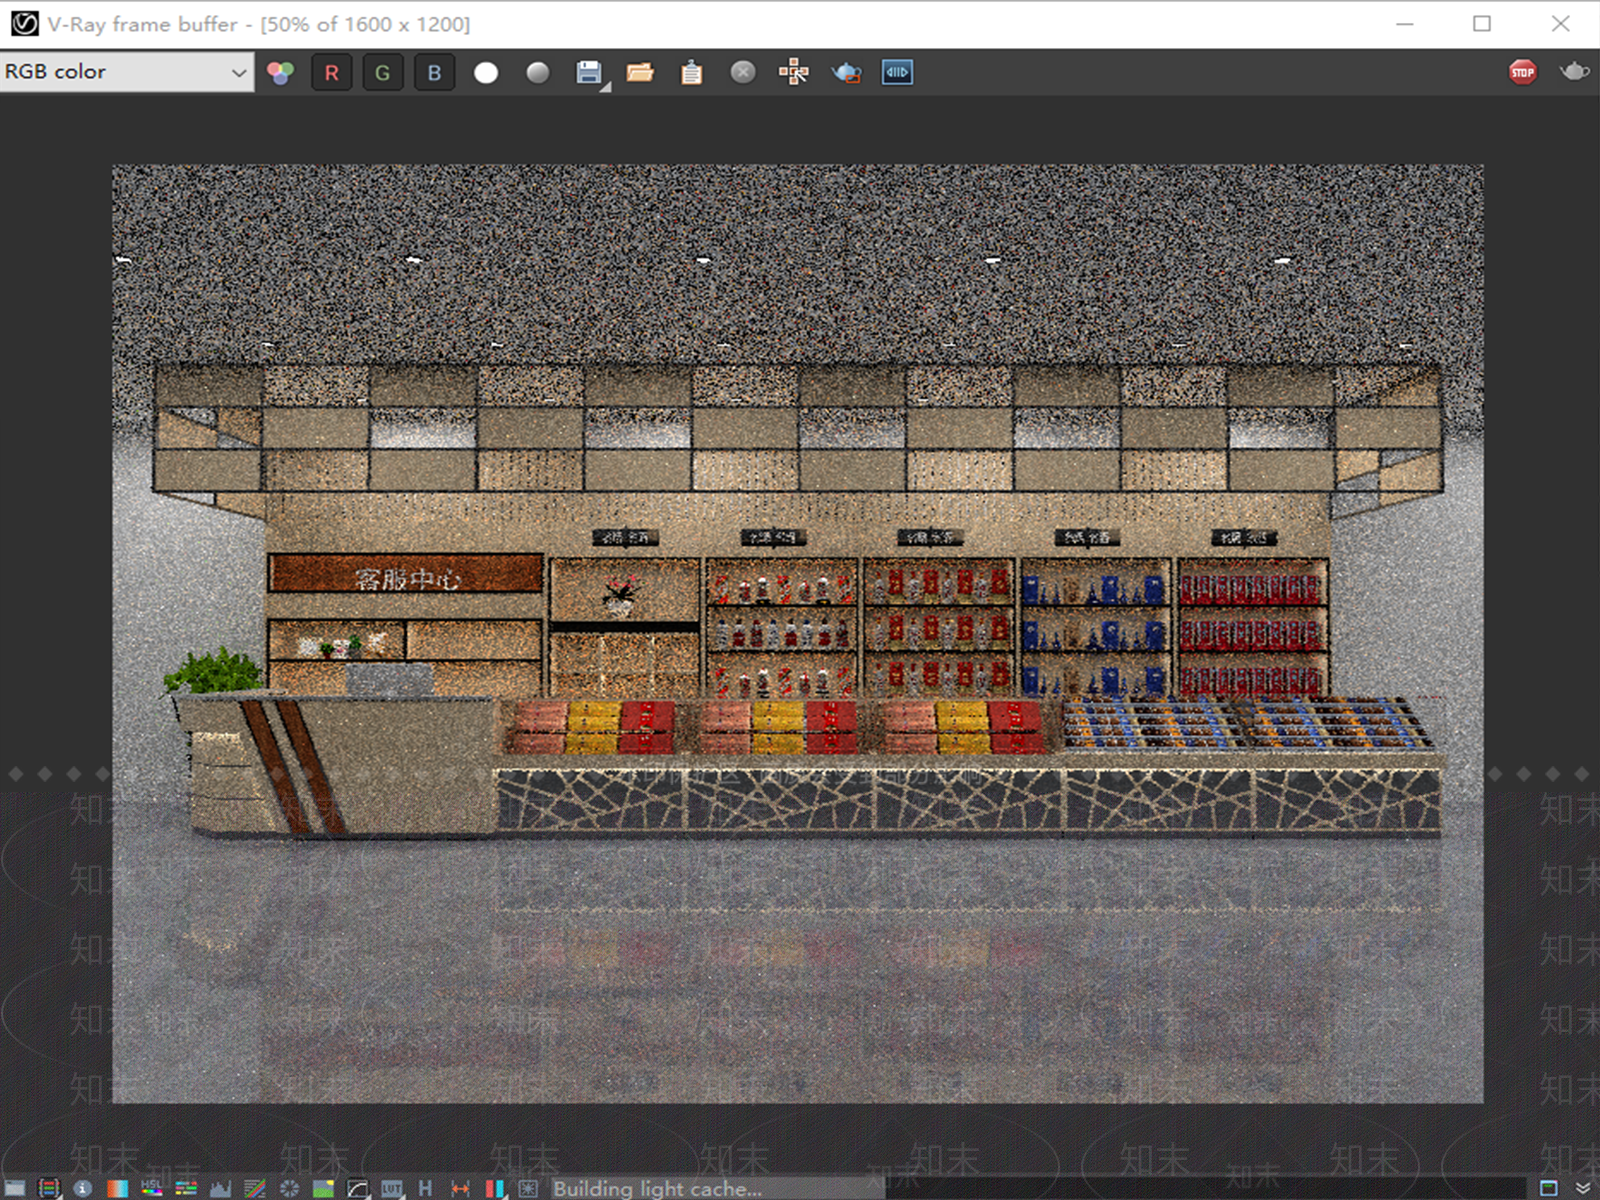Viewport: 1600px width, 1200px height.
Task: Open the HSL color correction icon
Action: pyautogui.click(x=151, y=1188)
